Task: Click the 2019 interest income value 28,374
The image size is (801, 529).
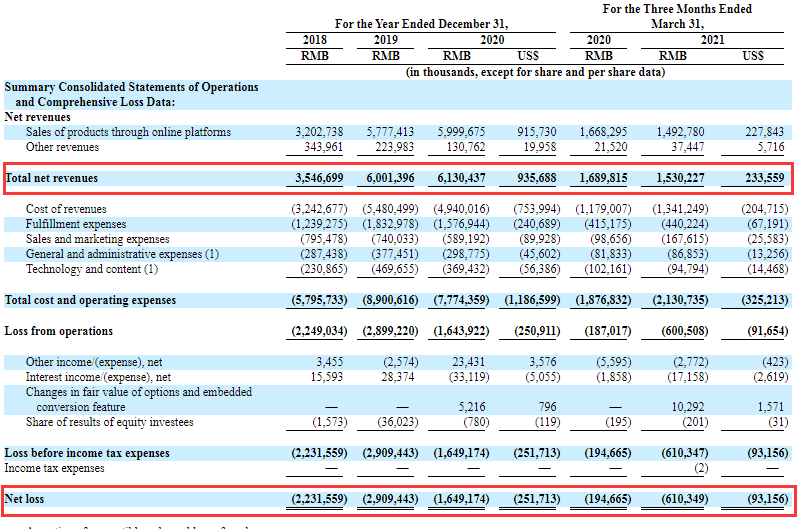Action: pyautogui.click(x=392, y=377)
